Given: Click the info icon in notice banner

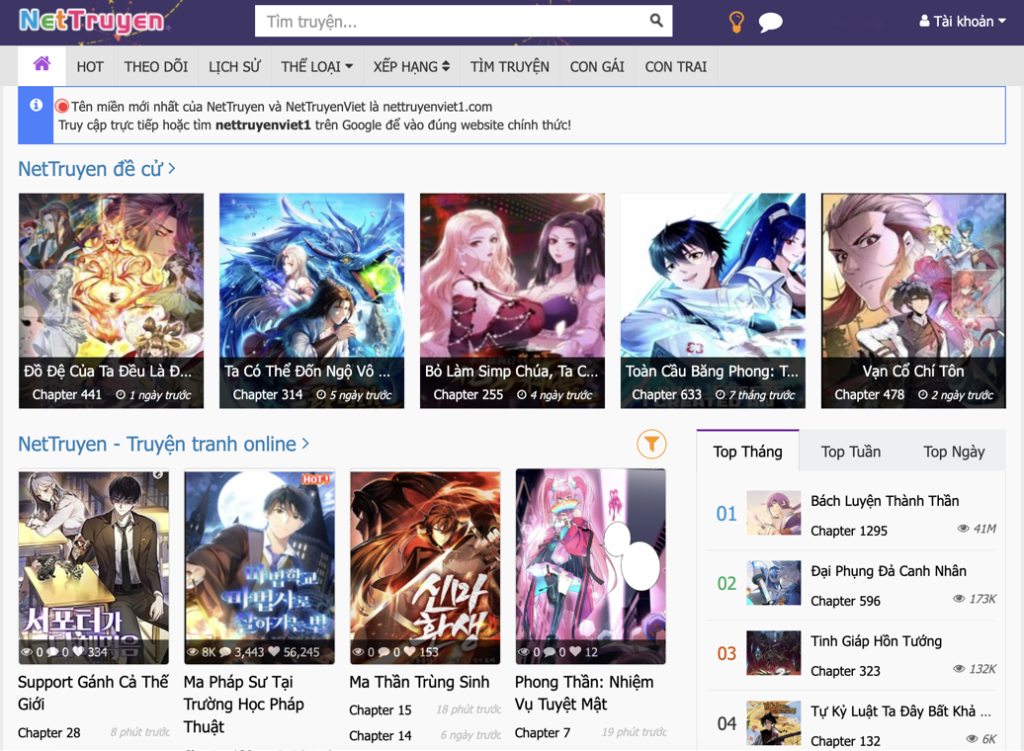Looking at the screenshot, I should point(36,105).
